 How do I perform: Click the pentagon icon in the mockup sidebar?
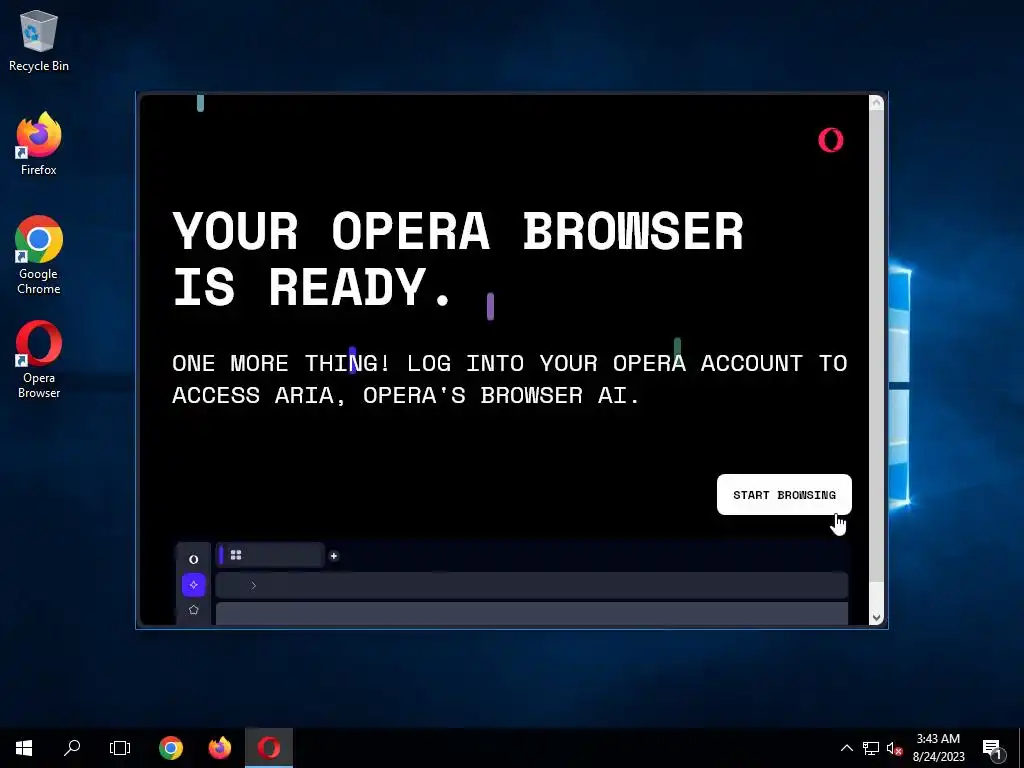(193, 609)
